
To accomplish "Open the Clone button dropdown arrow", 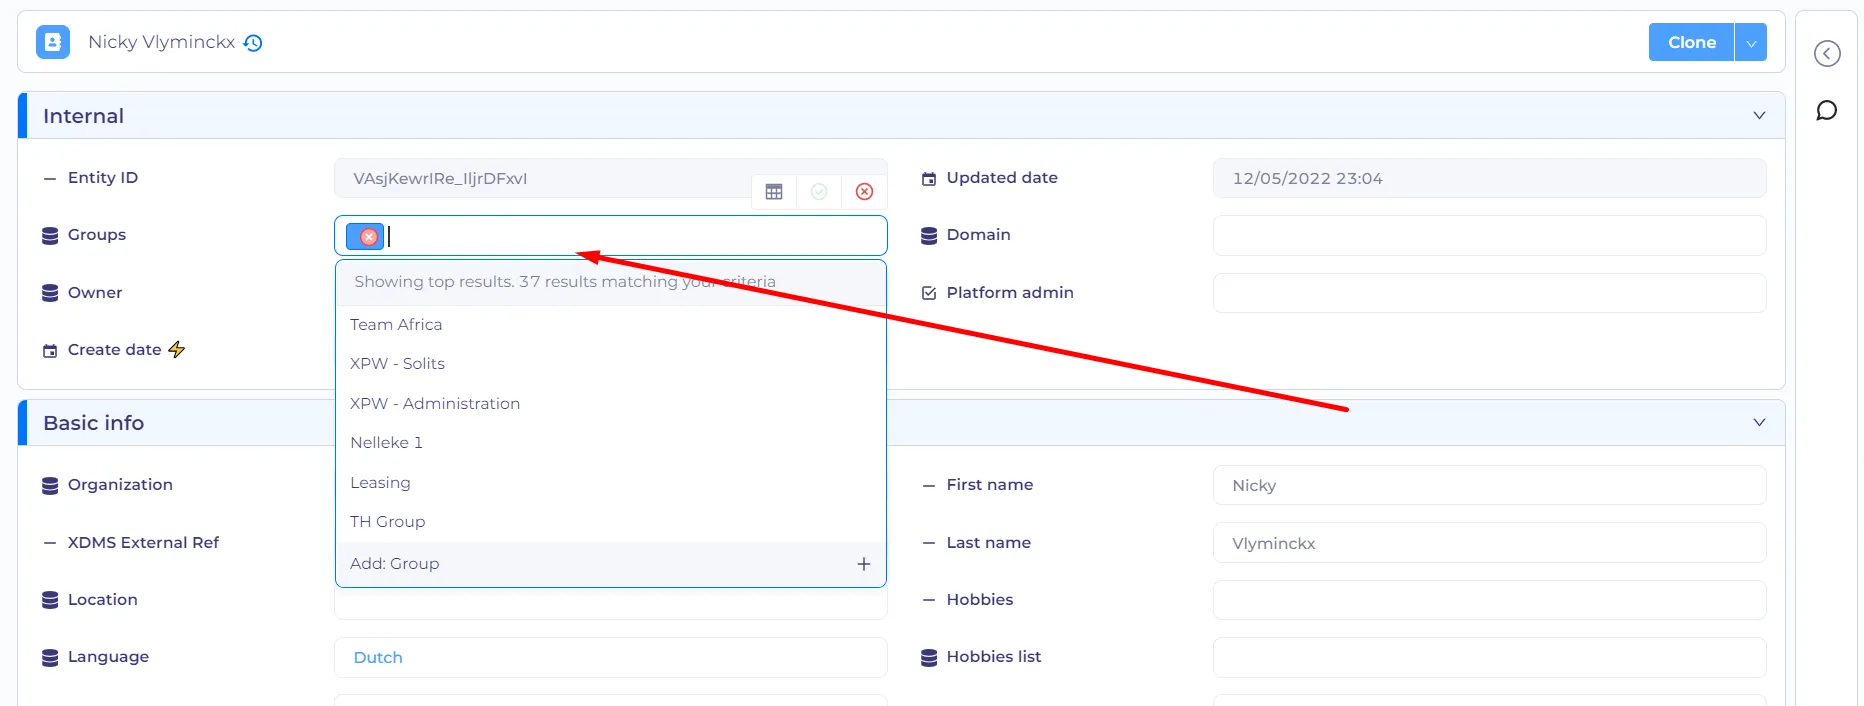I will [x=1751, y=42].
